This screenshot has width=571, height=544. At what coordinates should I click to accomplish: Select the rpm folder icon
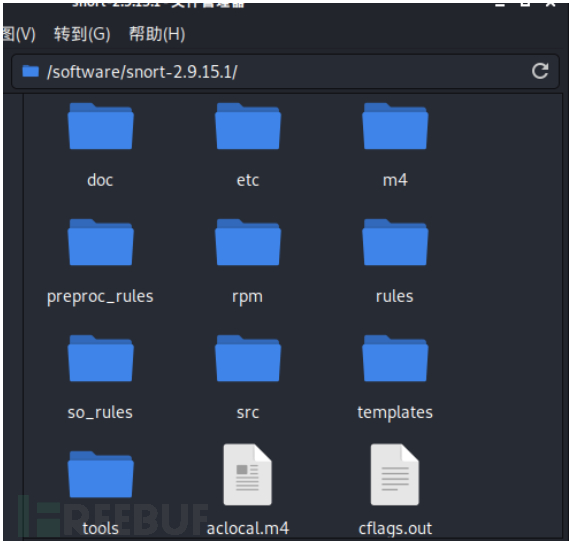coord(248,242)
